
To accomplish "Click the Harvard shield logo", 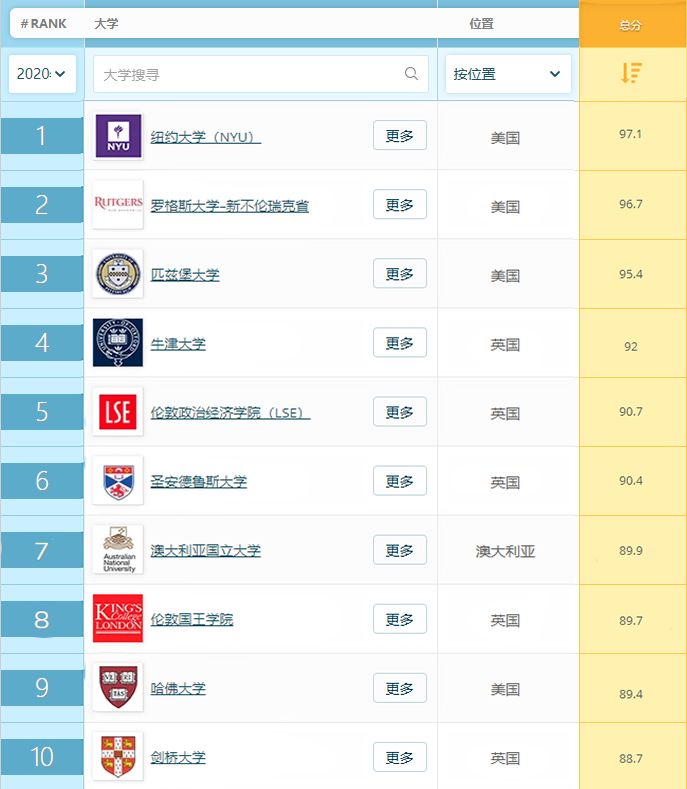I will pyautogui.click(x=118, y=687).
